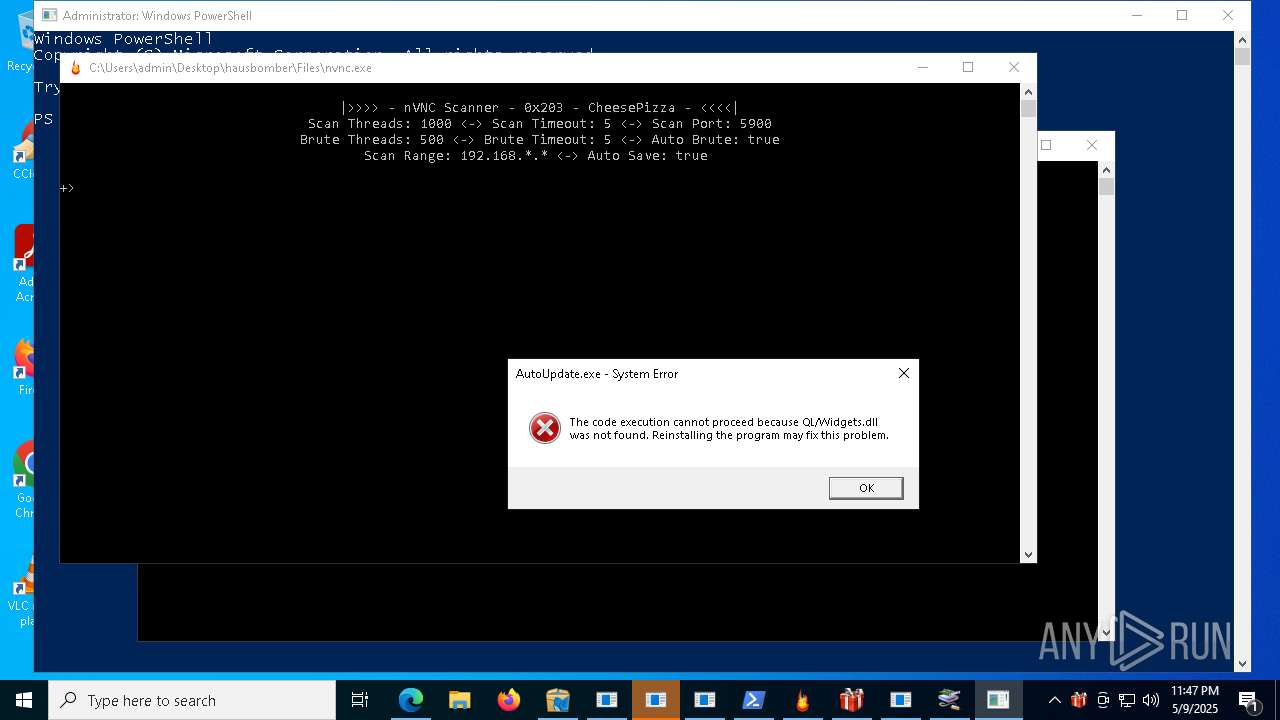Click the nvnc console scrollbar down arrow

[x=1028, y=554]
